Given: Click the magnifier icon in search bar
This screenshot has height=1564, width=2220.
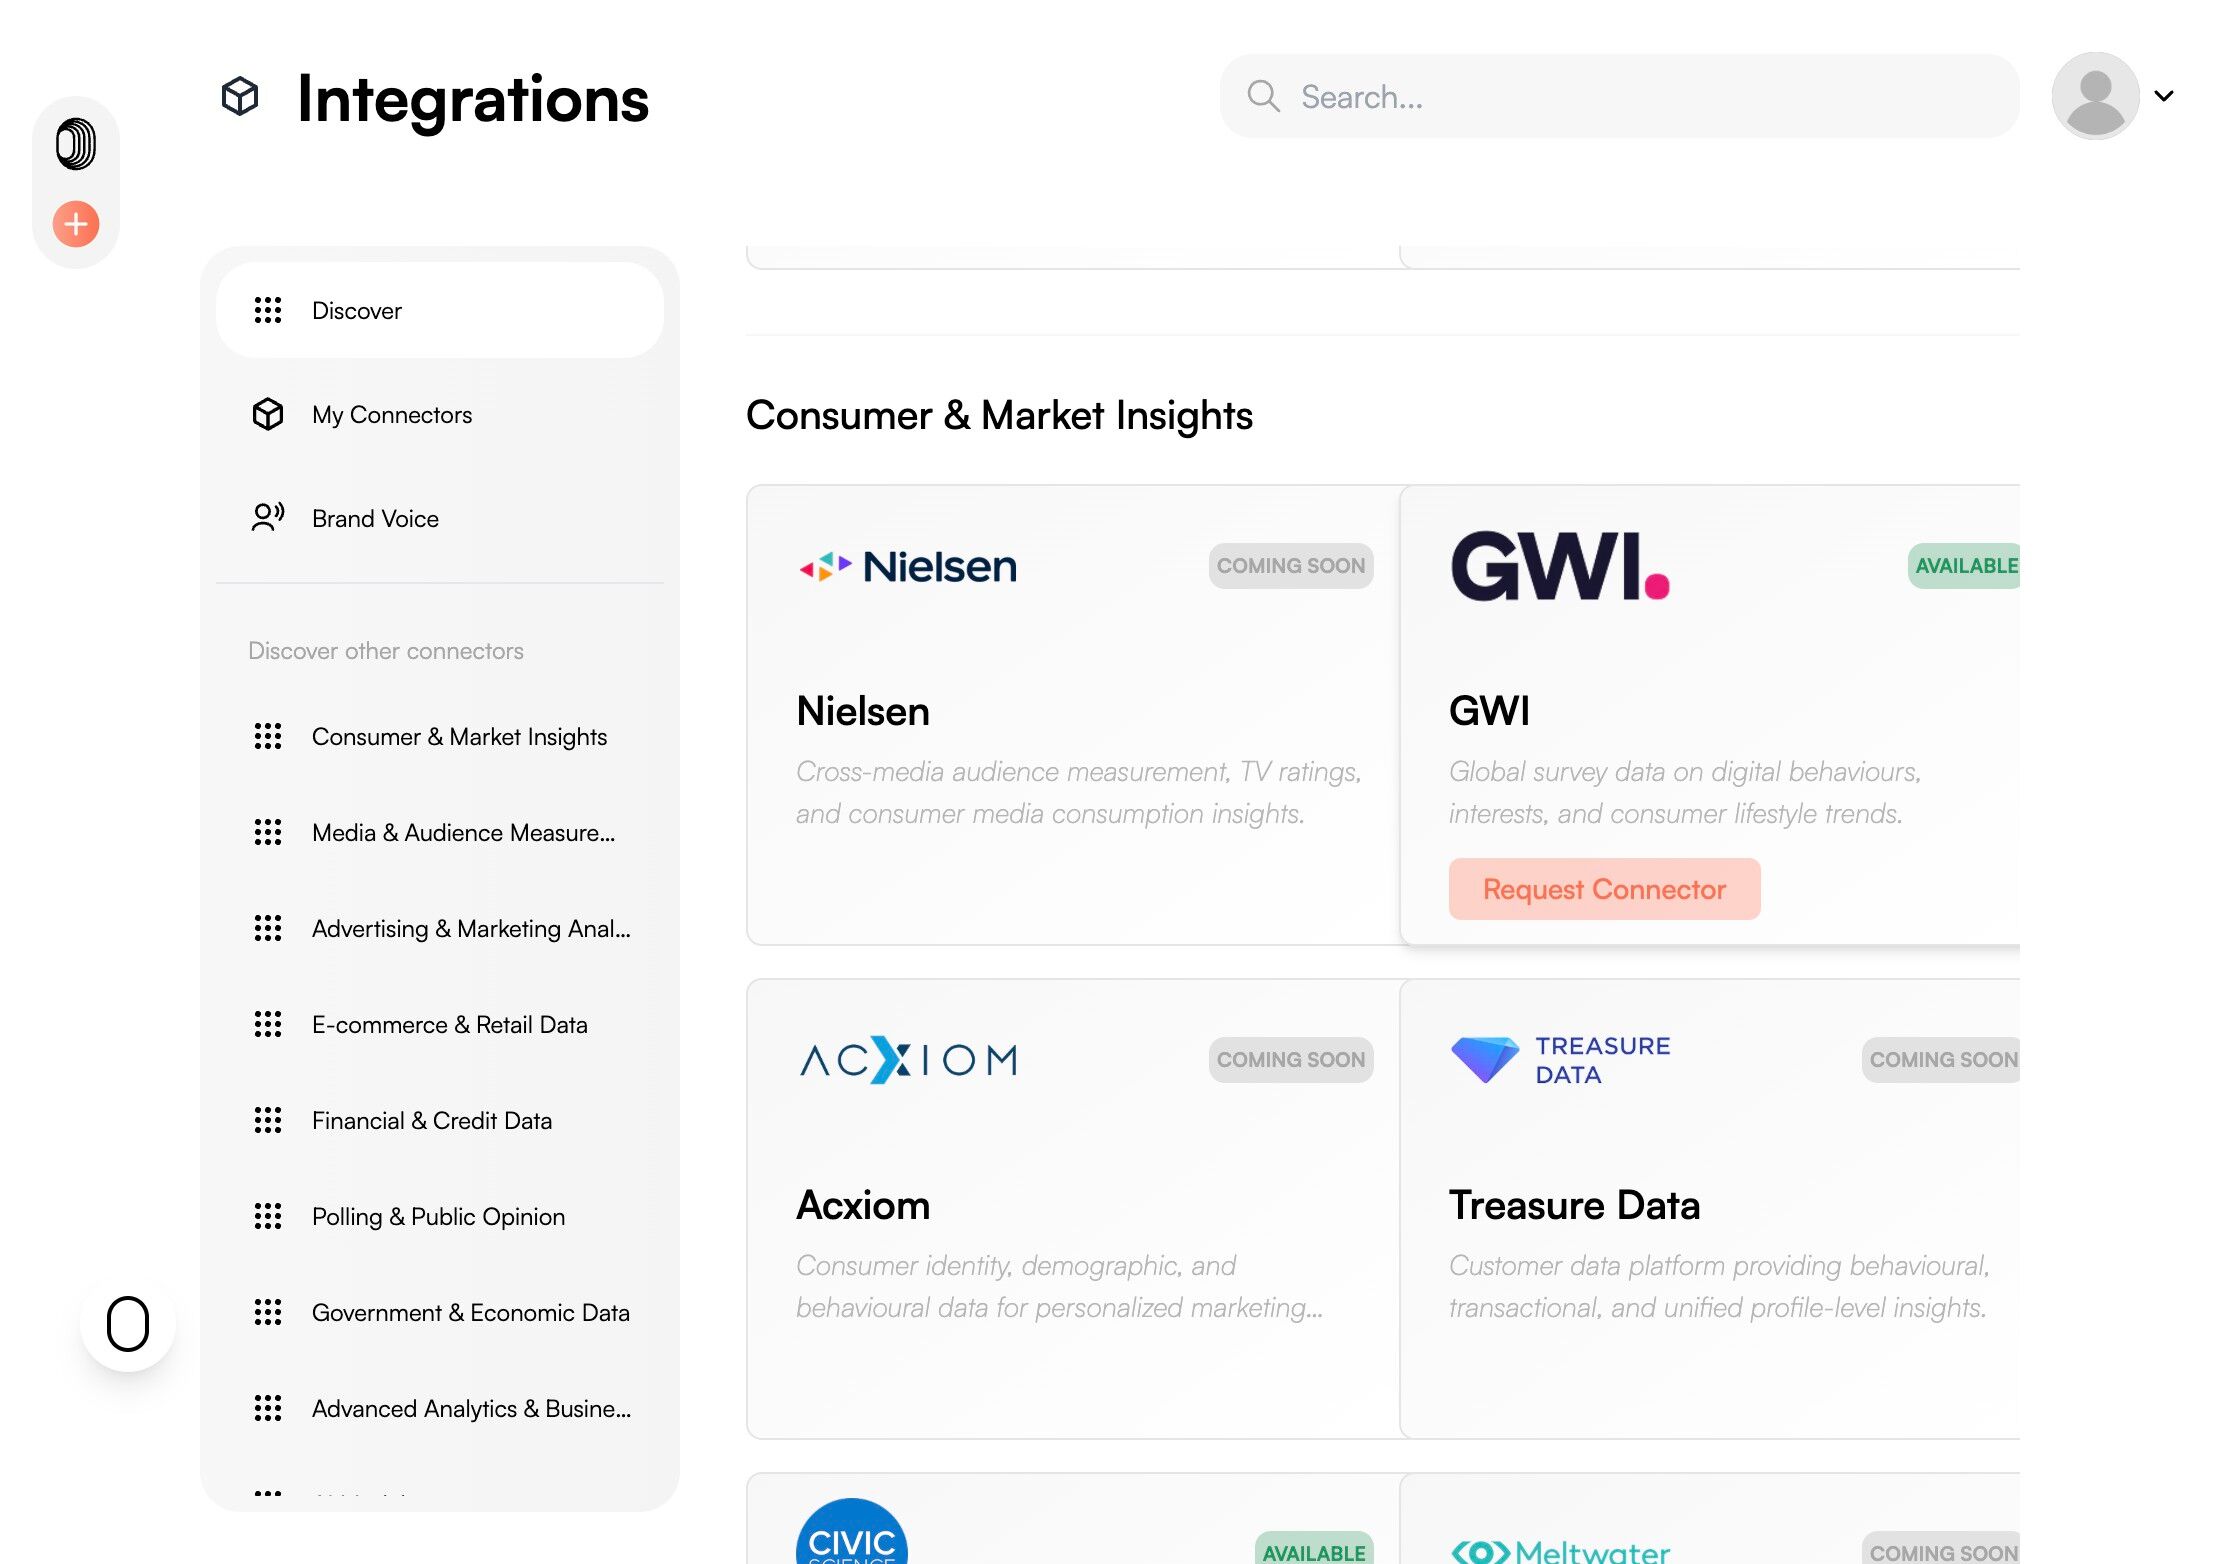Looking at the screenshot, I should pyautogui.click(x=1263, y=96).
